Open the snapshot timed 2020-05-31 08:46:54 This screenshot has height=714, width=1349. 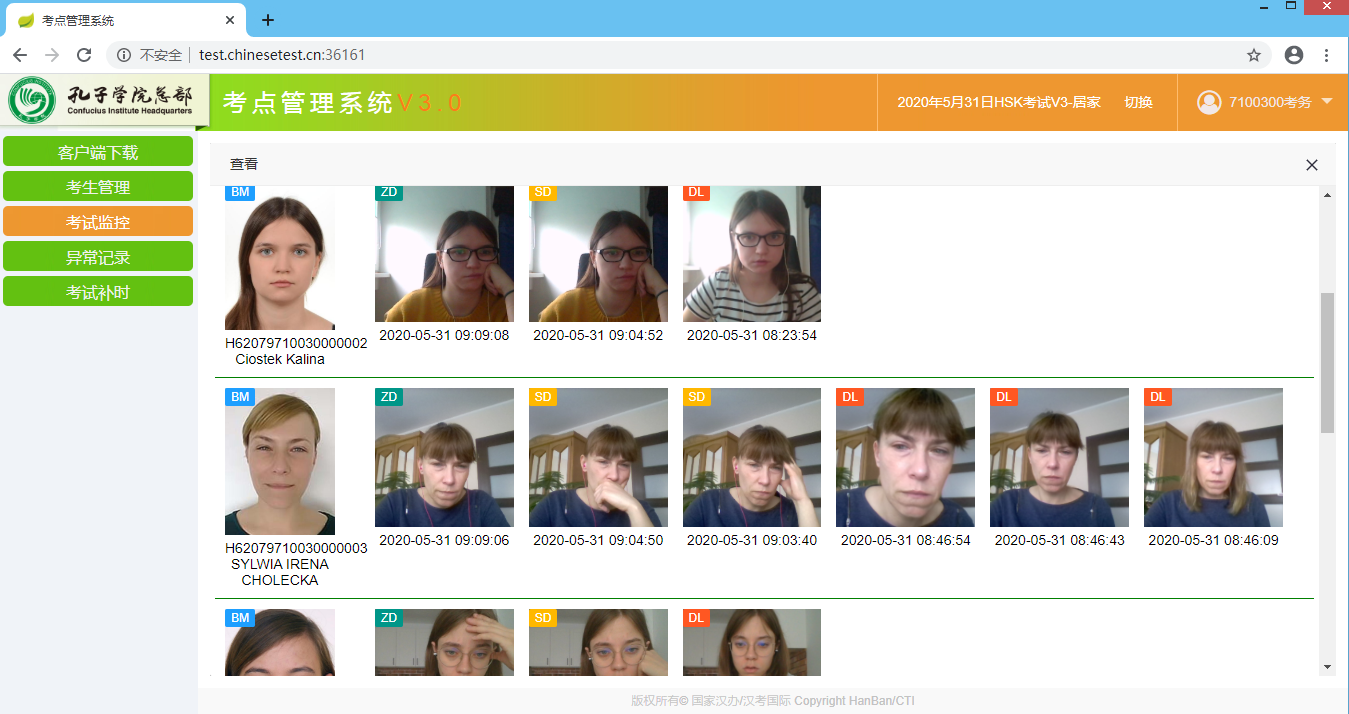(905, 458)
